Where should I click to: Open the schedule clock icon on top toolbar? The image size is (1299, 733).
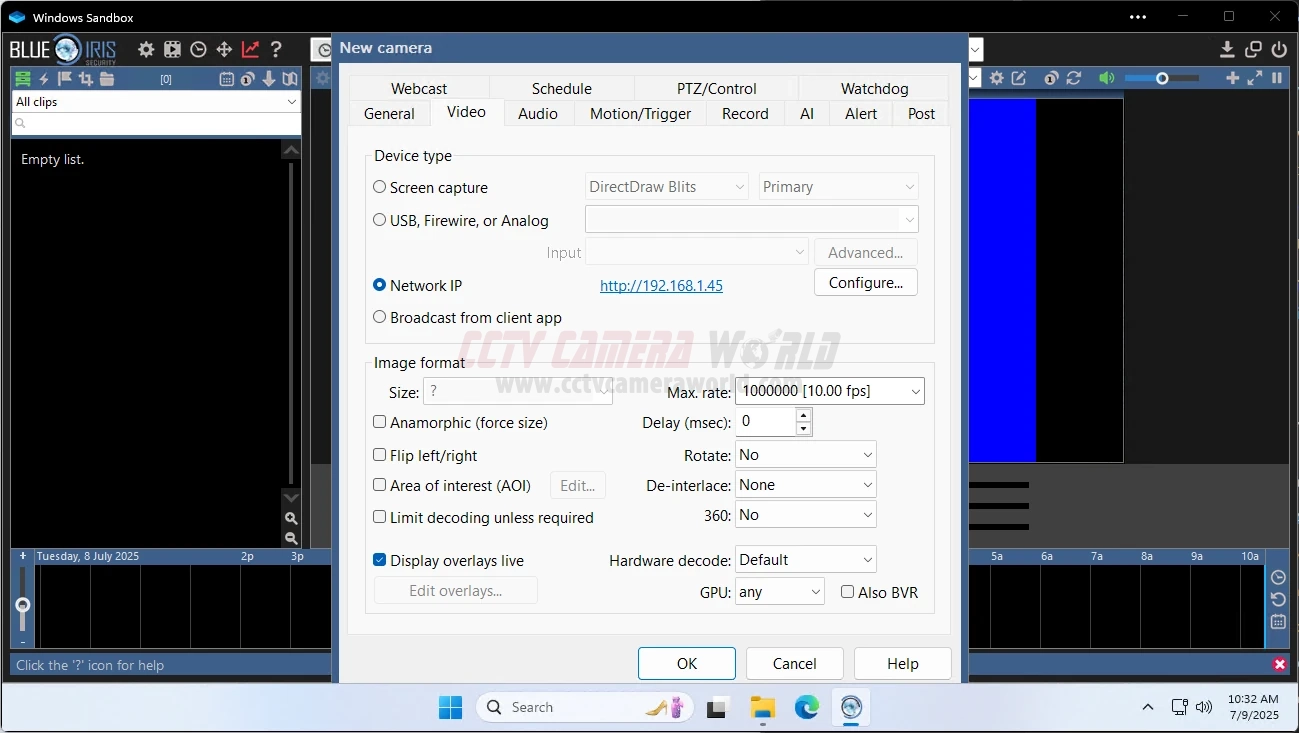coord(198,48)
